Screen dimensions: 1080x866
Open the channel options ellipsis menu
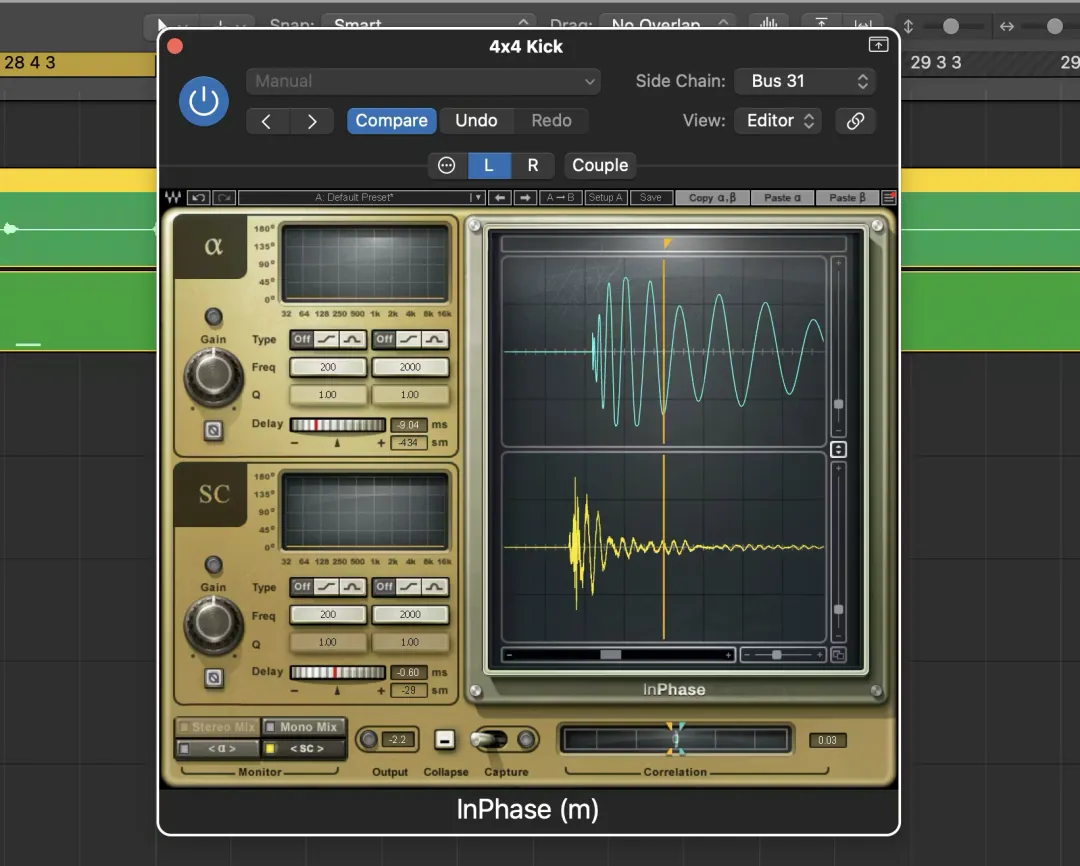[x=446, y=165]
